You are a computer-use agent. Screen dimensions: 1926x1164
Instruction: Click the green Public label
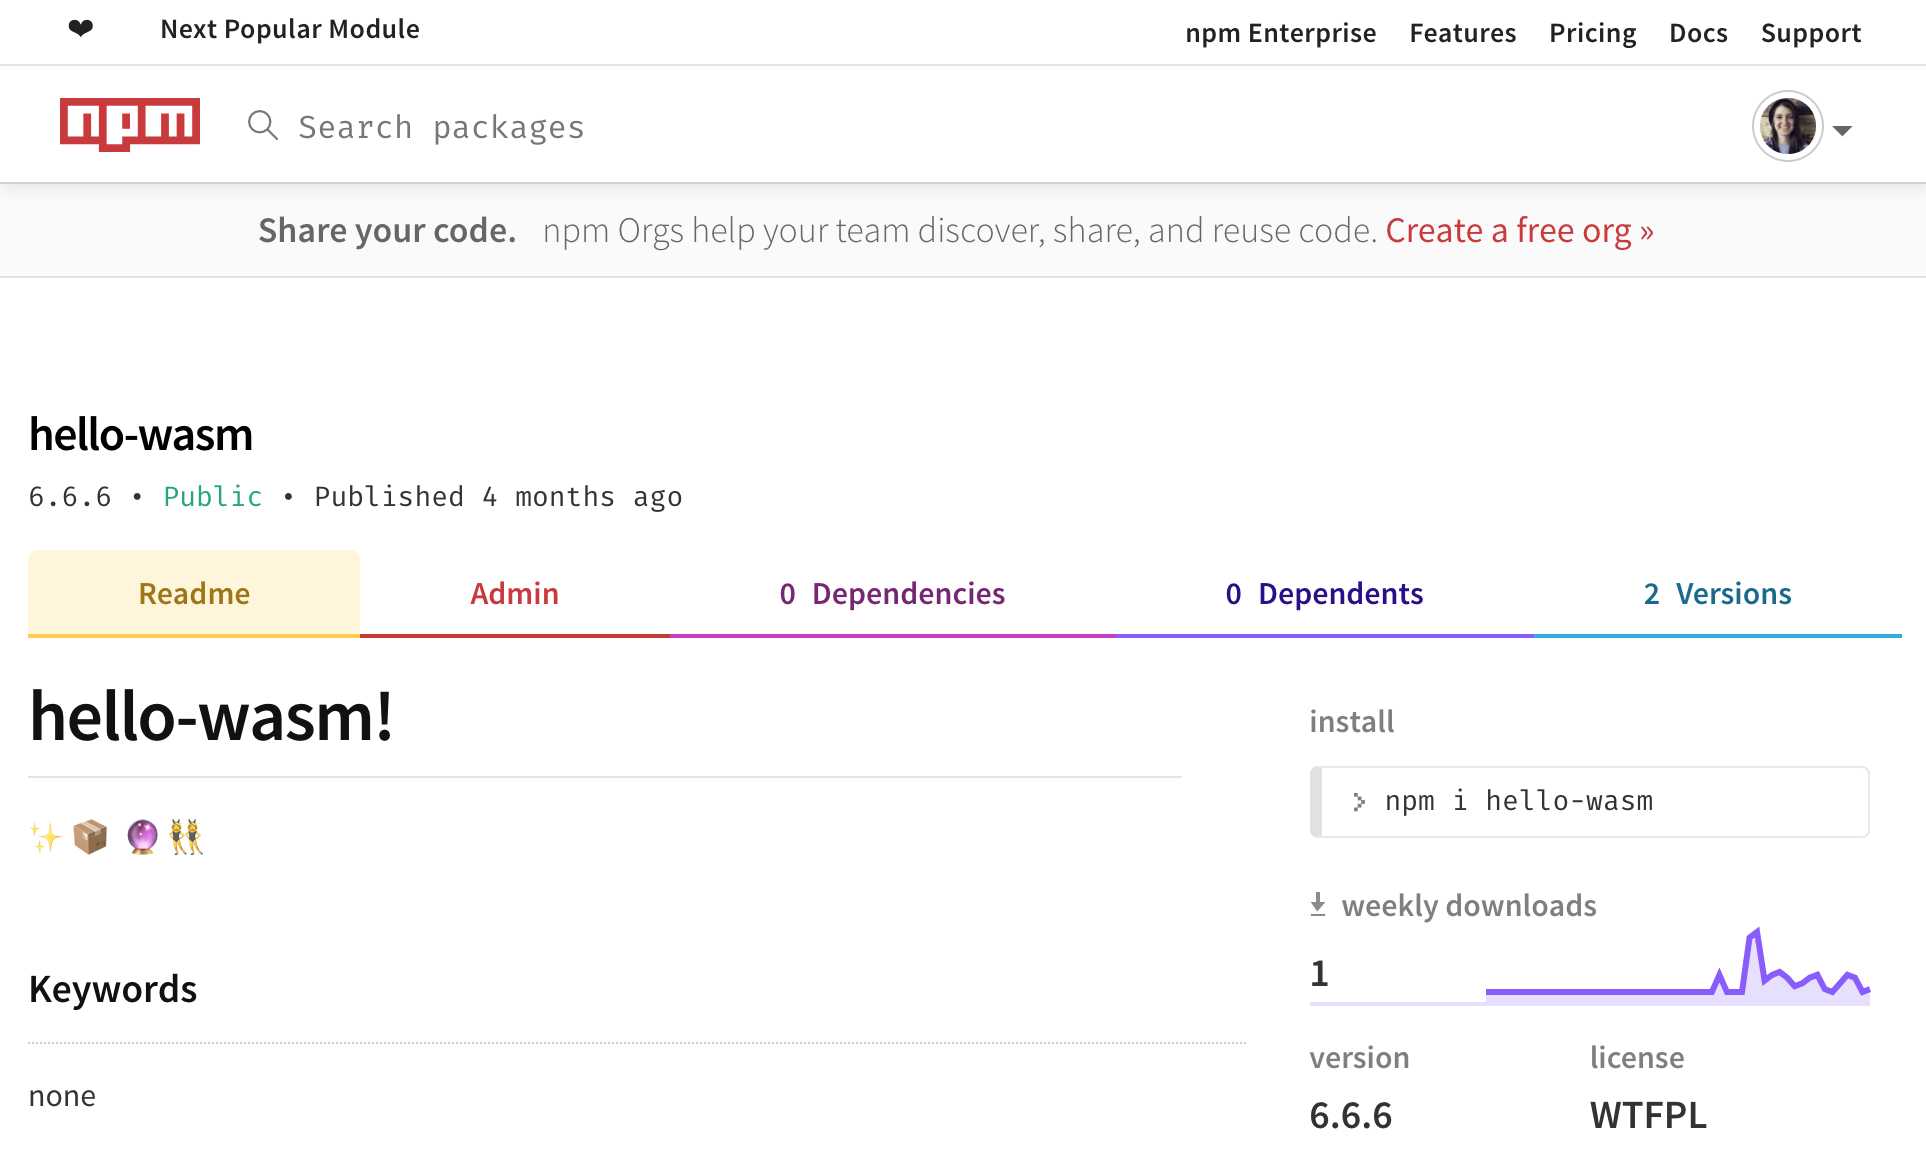tap(213, 497)
